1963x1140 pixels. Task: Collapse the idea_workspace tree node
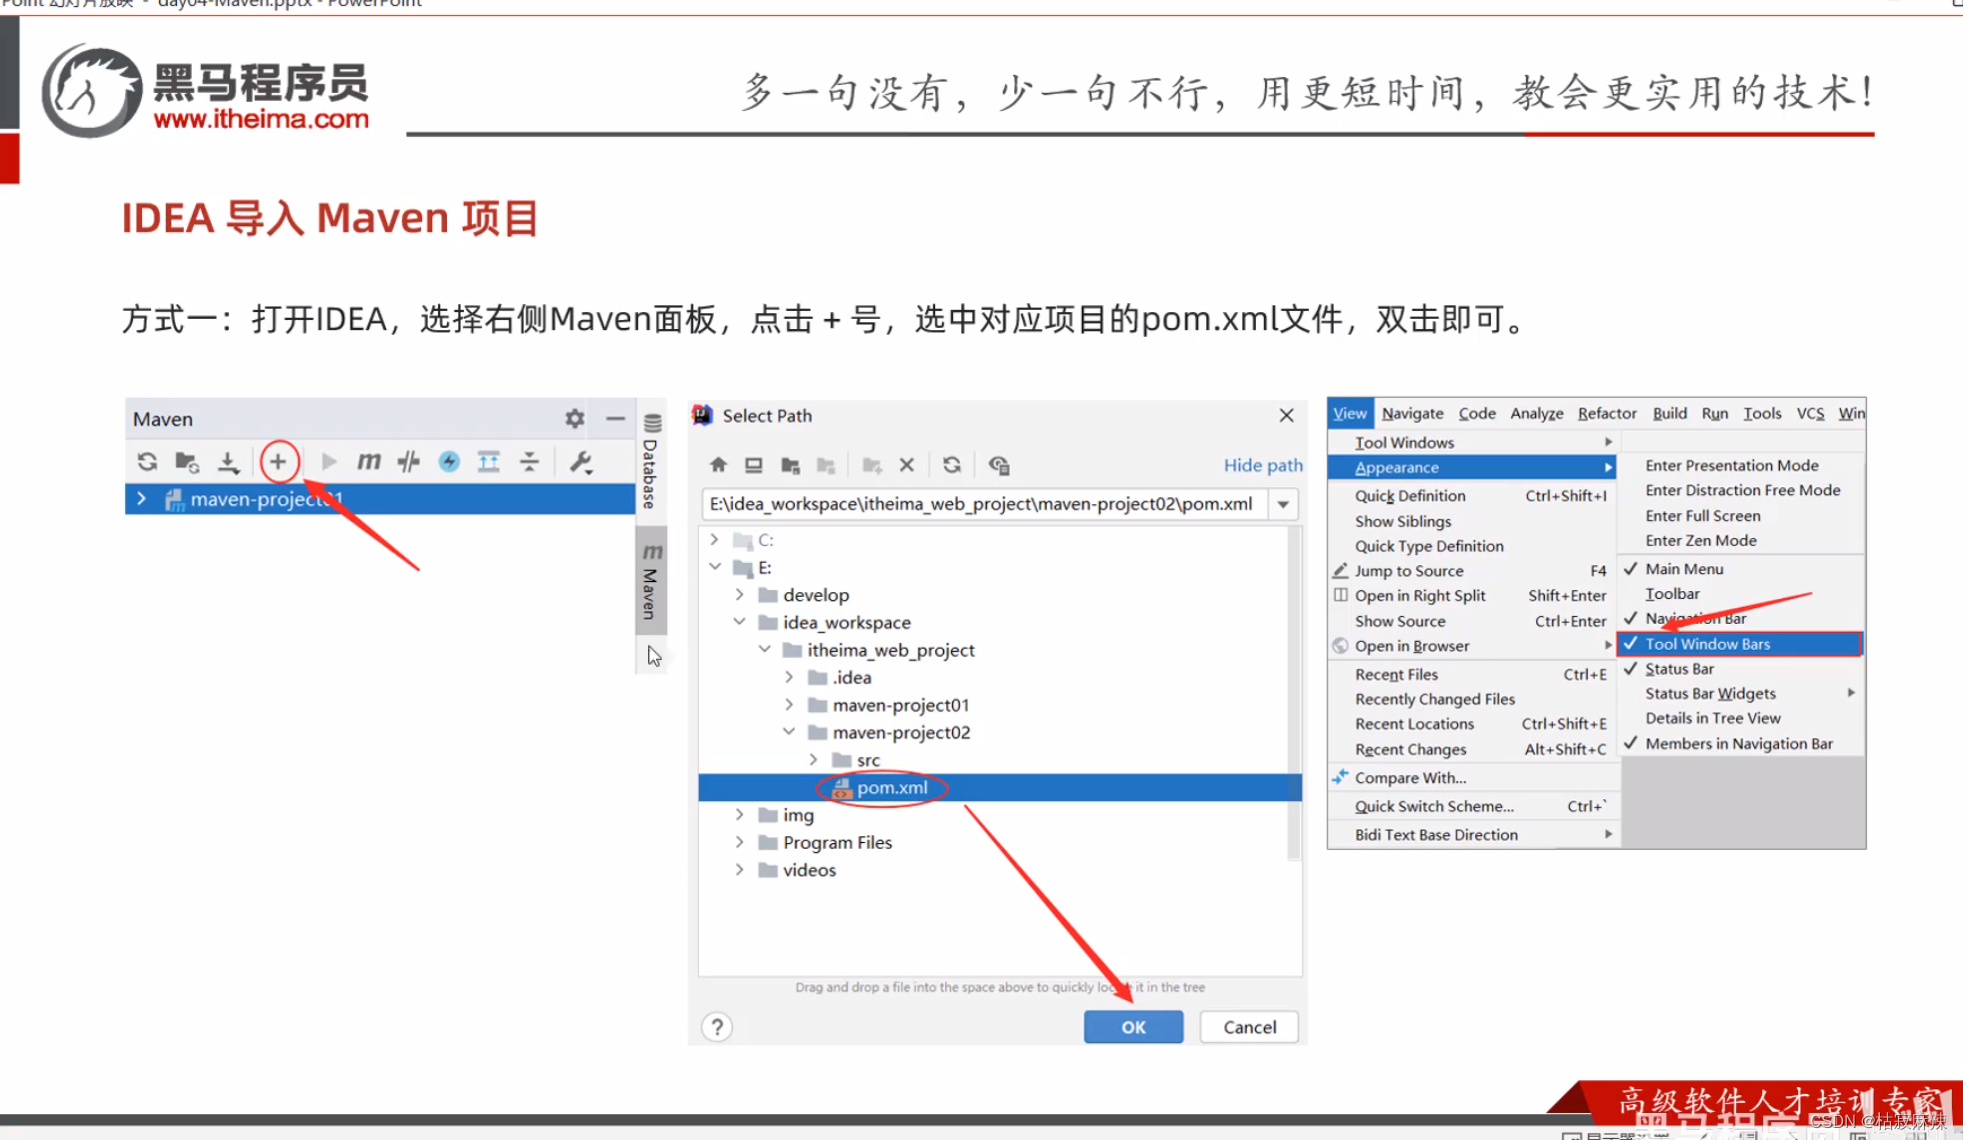740,621
